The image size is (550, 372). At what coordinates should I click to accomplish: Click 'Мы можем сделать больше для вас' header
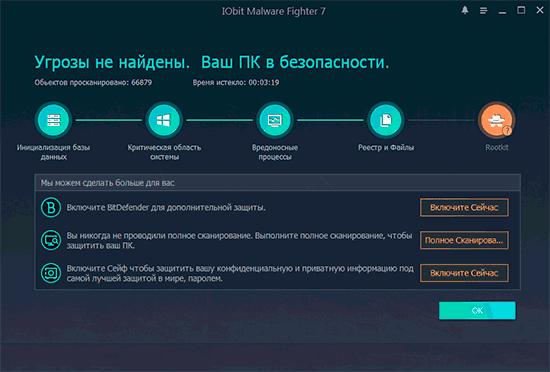tap(108, 183)
